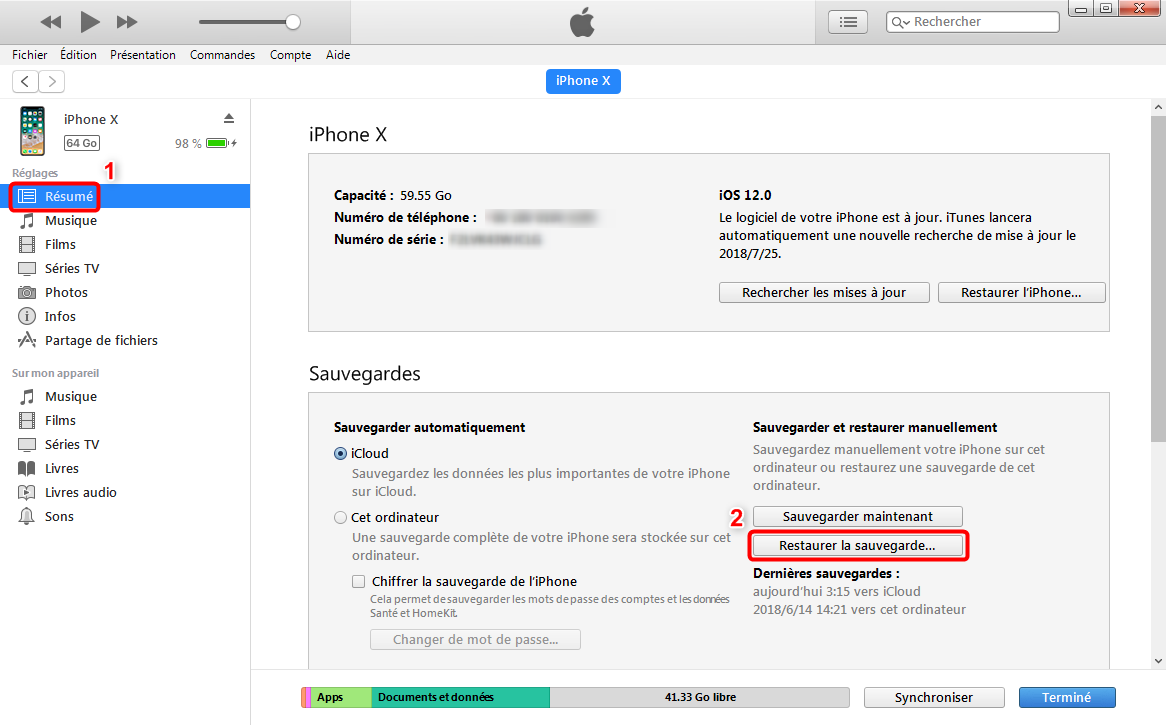Click the iOS 12.0 version text
The height and width of the screenshot is (725, 1166).
tap(744, 196)
